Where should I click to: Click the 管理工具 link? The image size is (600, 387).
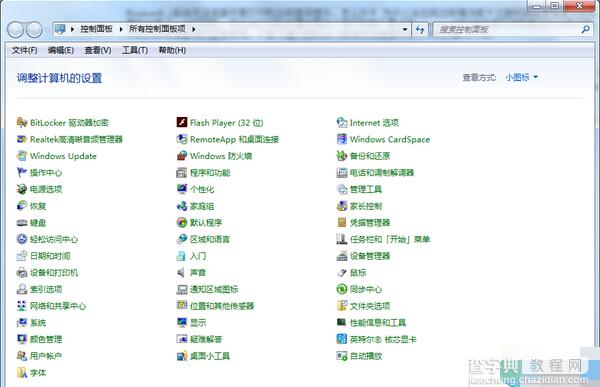pyautogui.click(x=366, y=189)
